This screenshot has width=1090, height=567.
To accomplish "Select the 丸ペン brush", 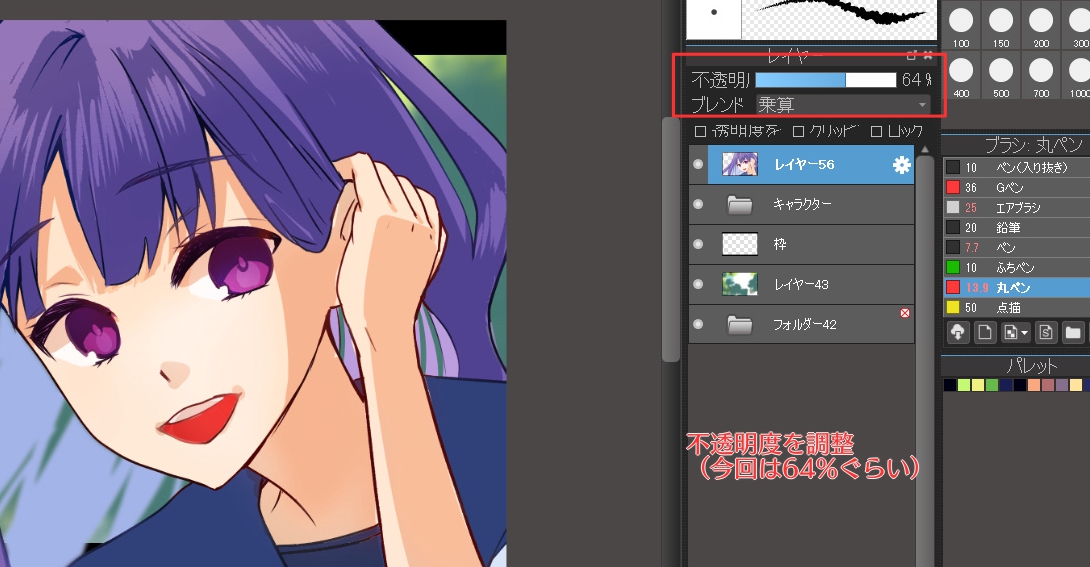I will [x=1016, y=288].
